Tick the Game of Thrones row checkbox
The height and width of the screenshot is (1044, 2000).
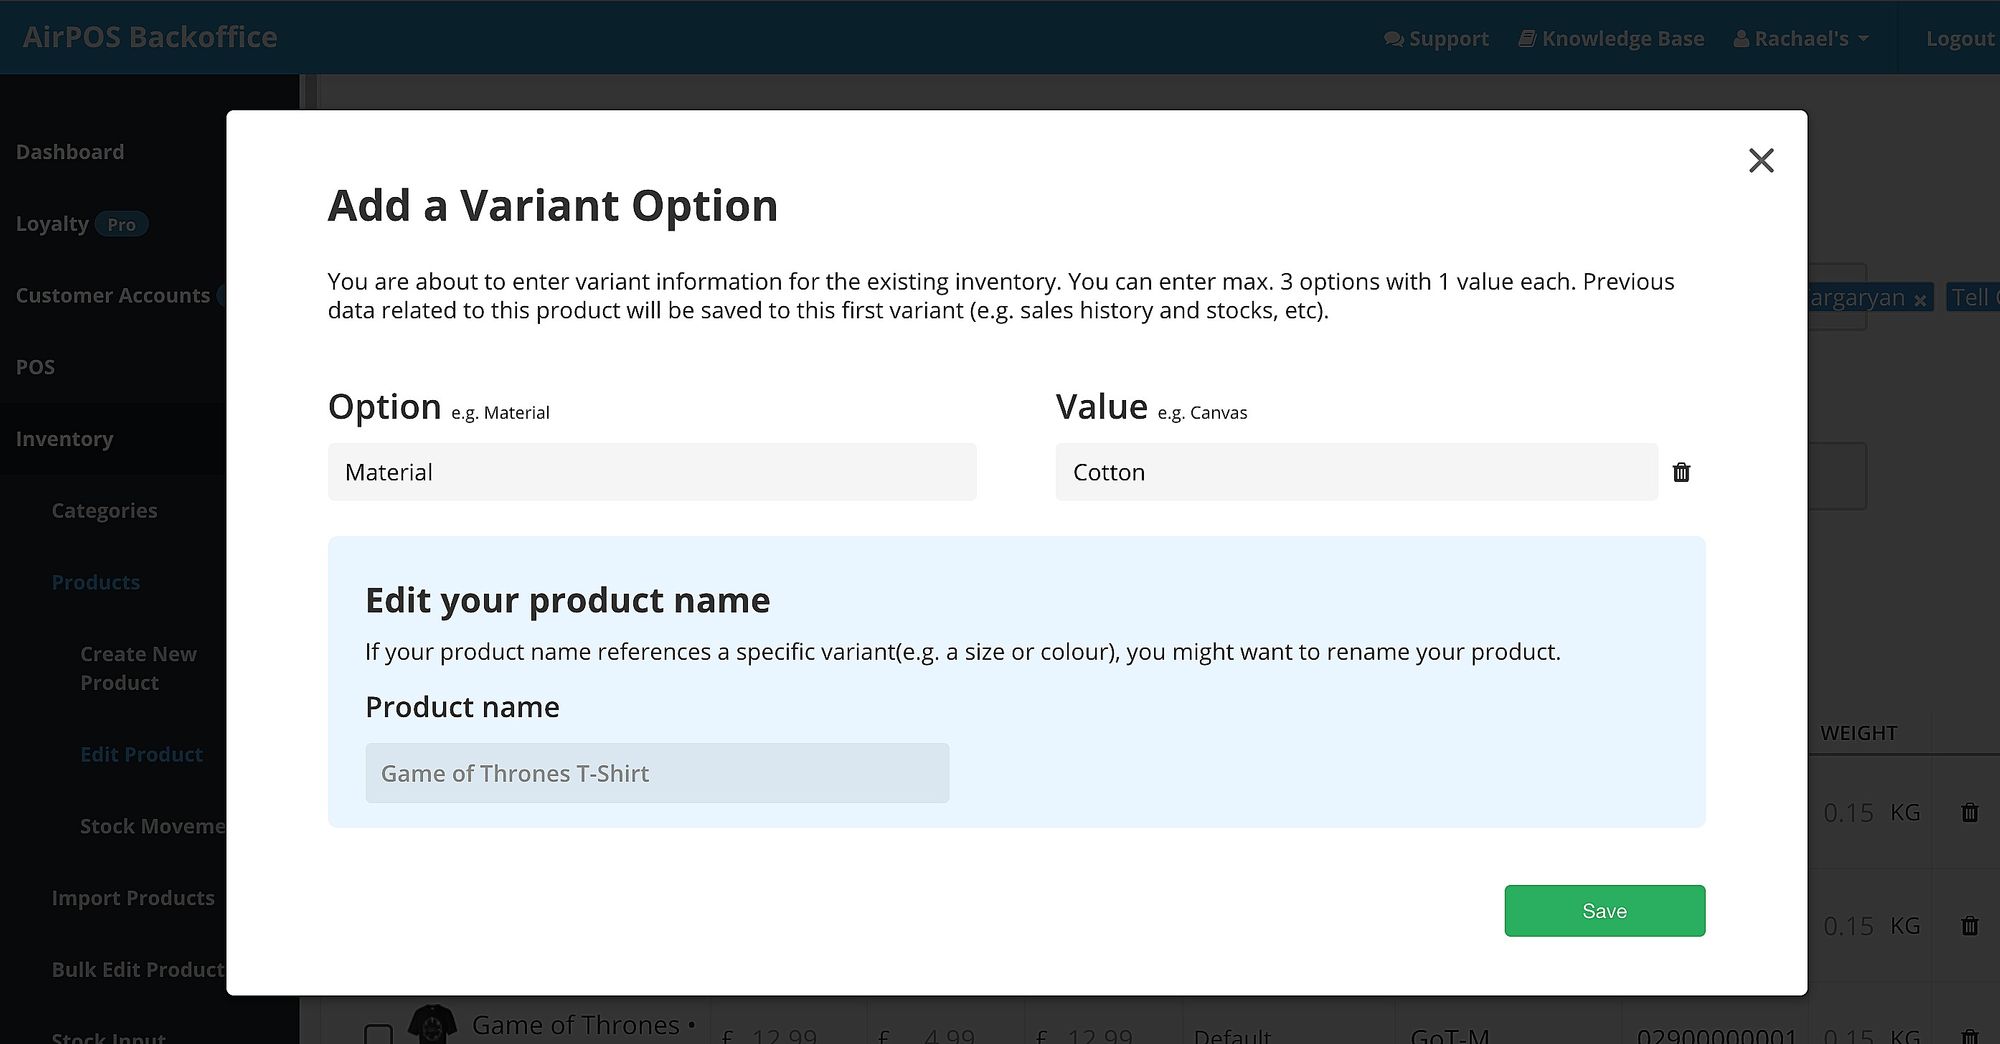tap(378, 1034)
